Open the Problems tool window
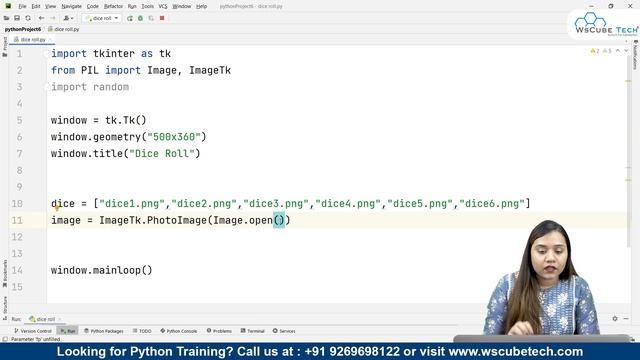The height and width of the screenshot is (360, 640). [219, 331]
